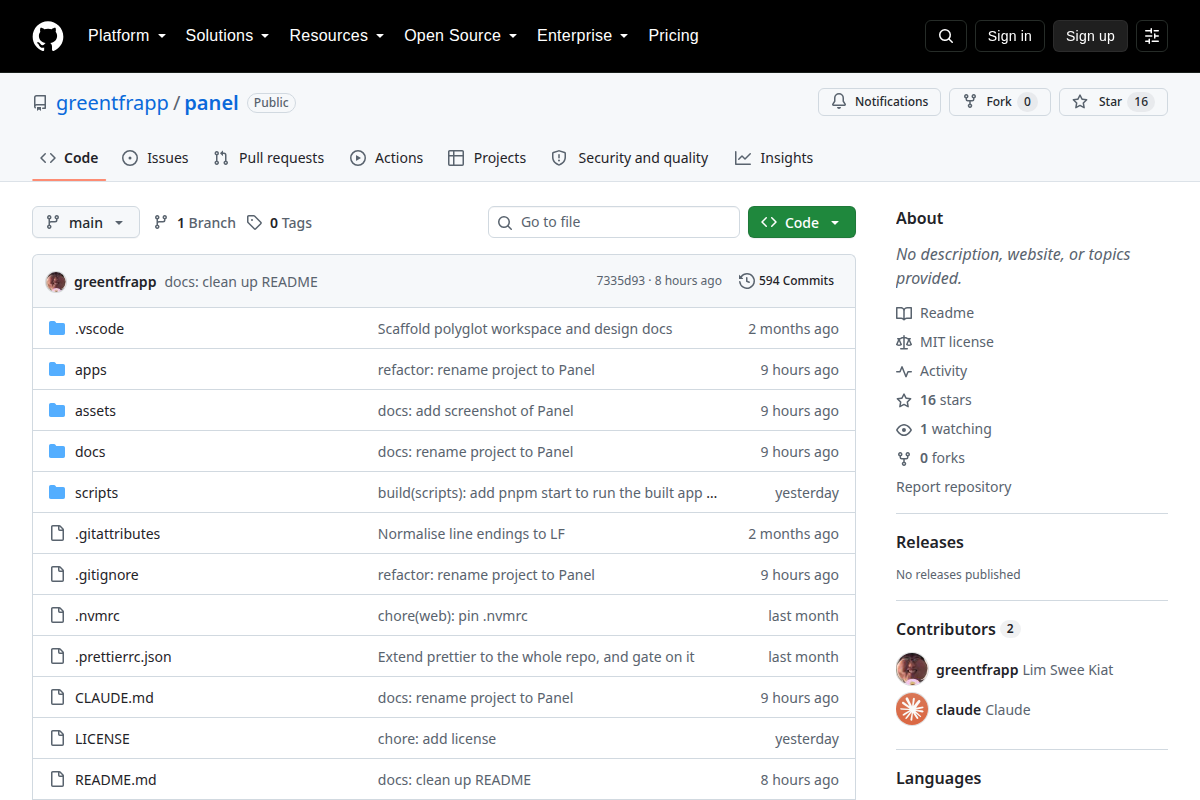
Task: Click the LICENSE file icon
Action: (57, 739)
